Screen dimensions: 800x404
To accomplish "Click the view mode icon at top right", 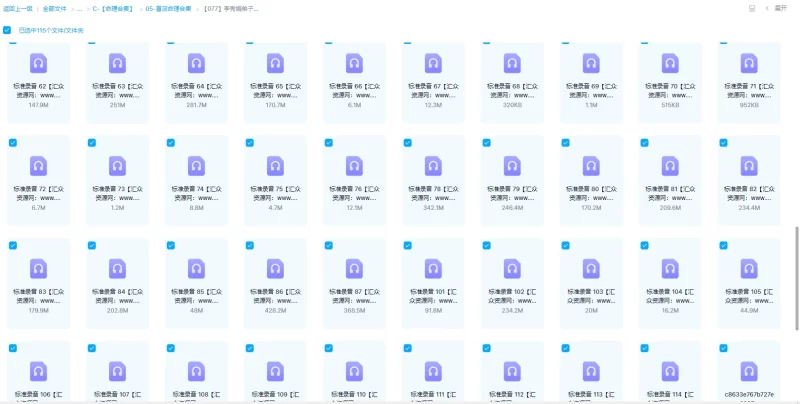I will pos(752,8).
